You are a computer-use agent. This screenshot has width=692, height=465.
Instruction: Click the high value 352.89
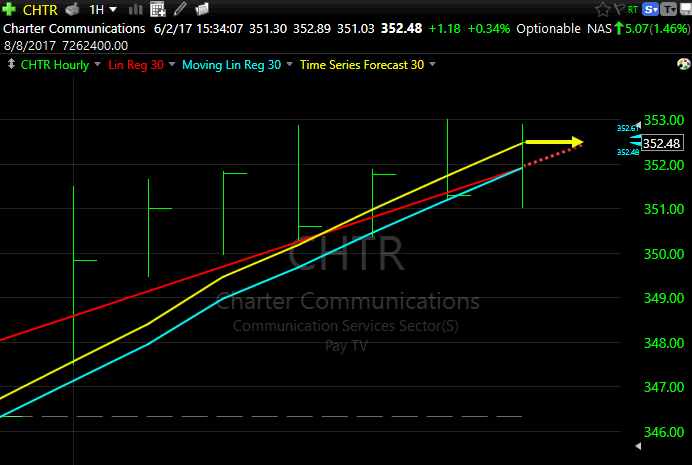point(312,29)
